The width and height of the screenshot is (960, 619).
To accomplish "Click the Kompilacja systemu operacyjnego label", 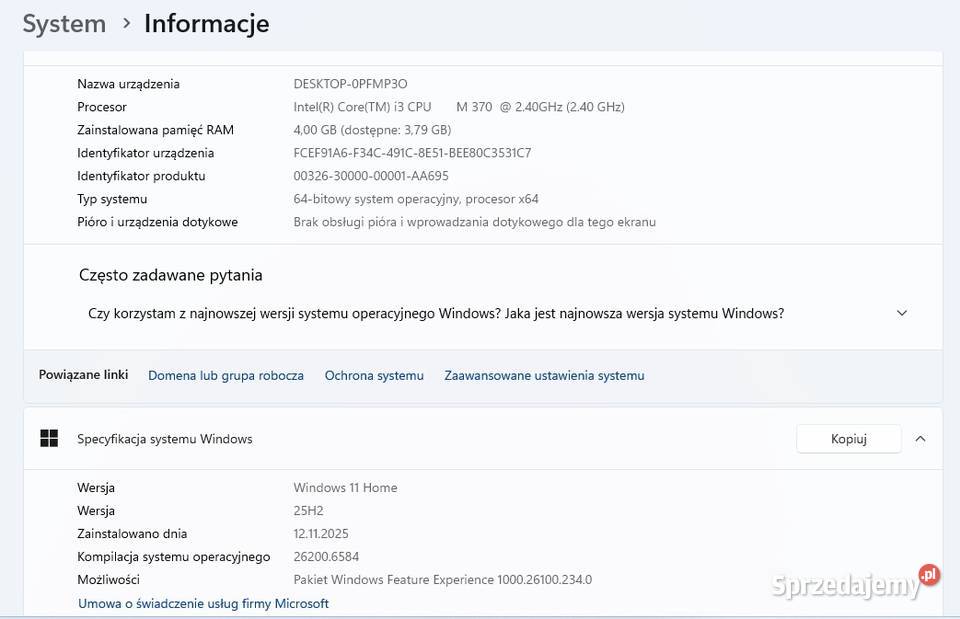I will coord(174,557).
